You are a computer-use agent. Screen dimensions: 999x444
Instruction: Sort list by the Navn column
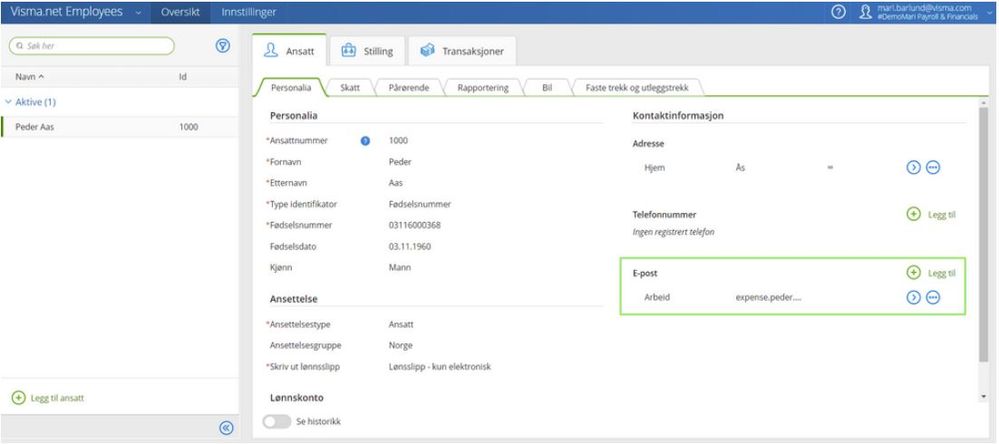[x=30, y=76]
